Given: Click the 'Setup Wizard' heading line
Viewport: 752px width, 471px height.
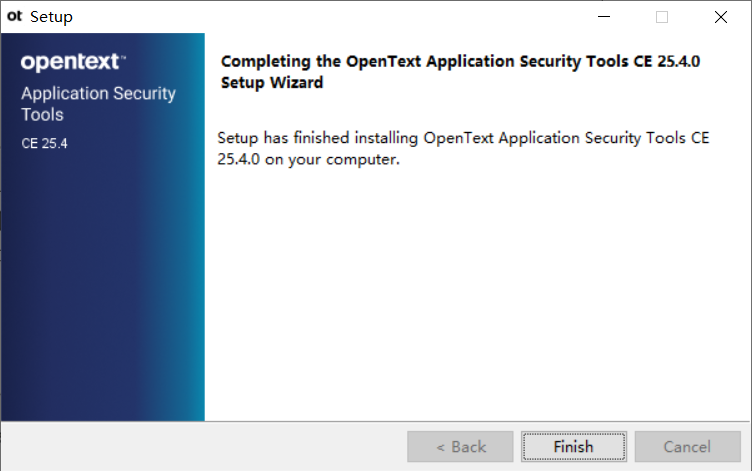Looking at the screenshot, I should (x=271, y=82).
